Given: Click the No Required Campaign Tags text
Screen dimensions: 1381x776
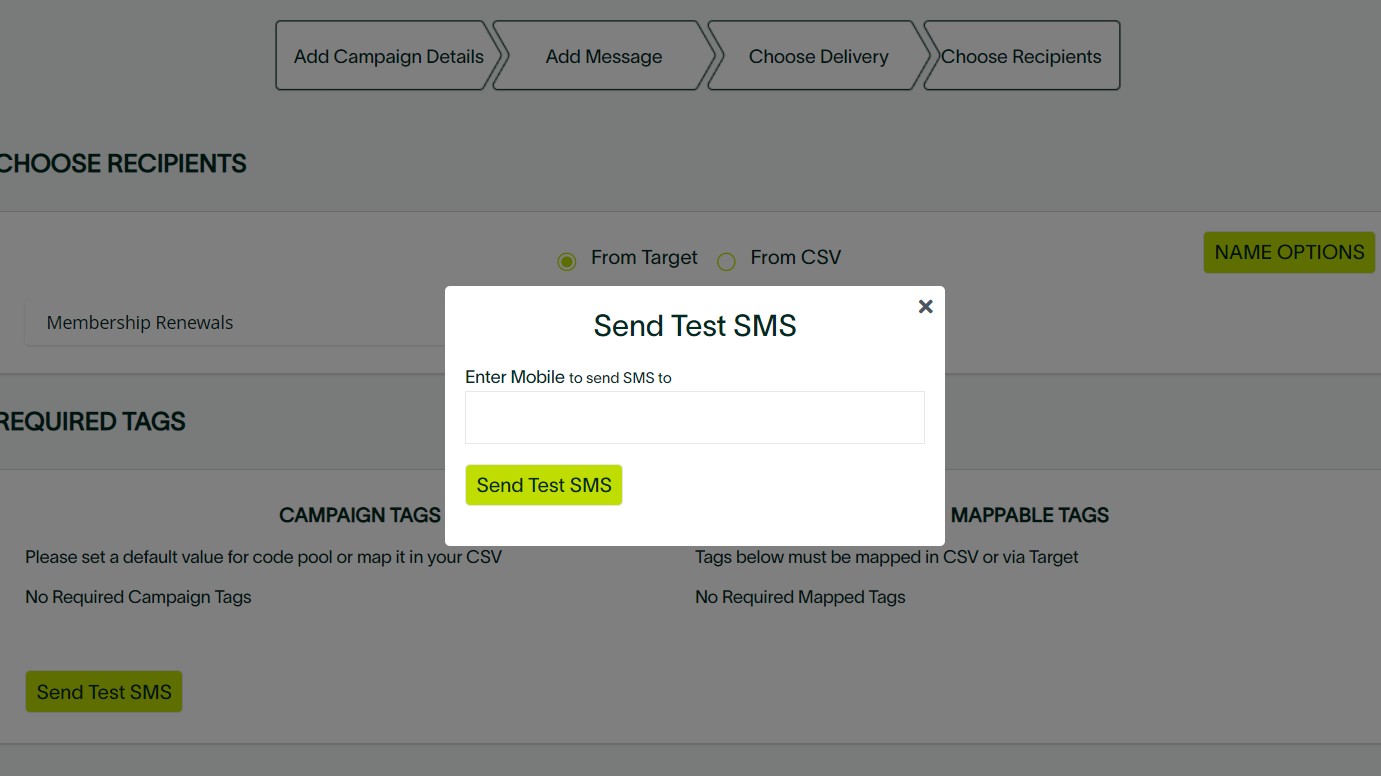Looking at the screenshot, I should 137,596.
